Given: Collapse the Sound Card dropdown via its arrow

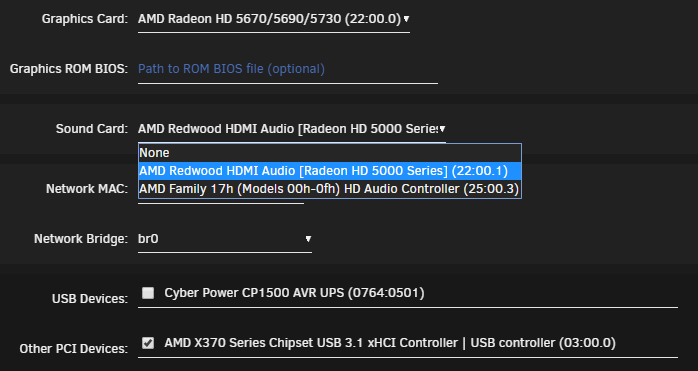Looking at the screenshot, I should [x=442, y=129].
